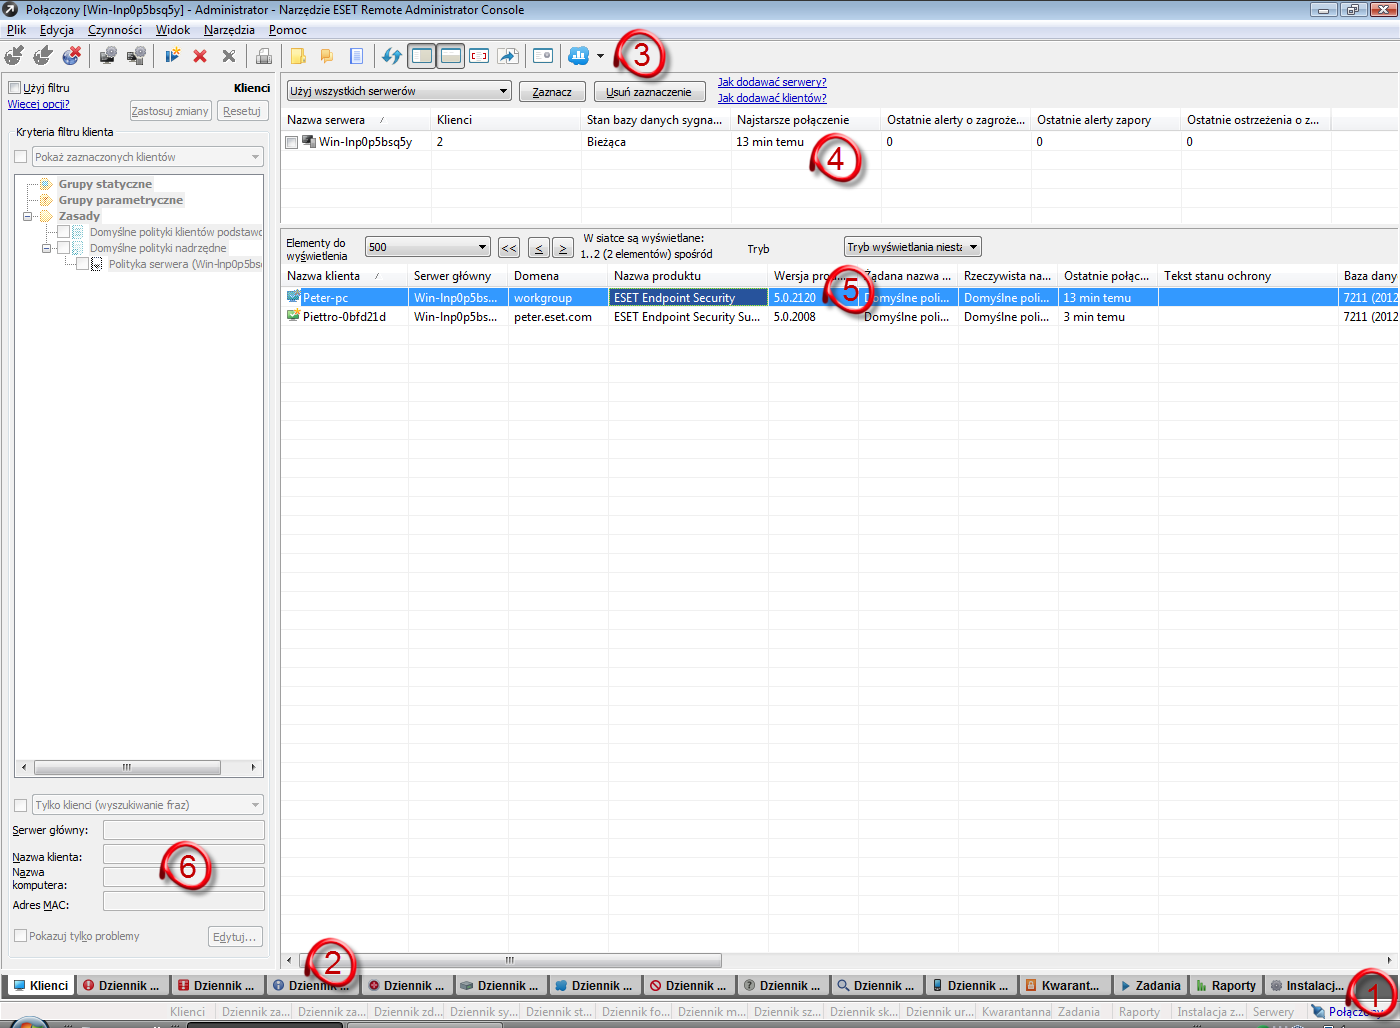Viewport: 1400px width, 1028px height.
Task: Open the Jak dodawać serwery? link
Action: coord(772,82)
